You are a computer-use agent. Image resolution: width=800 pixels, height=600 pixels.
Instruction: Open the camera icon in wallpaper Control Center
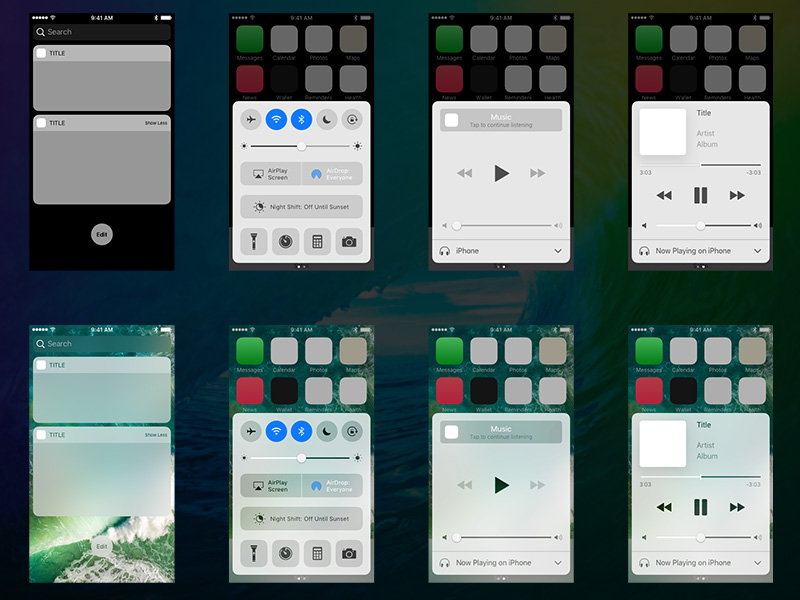pos(349,553)
